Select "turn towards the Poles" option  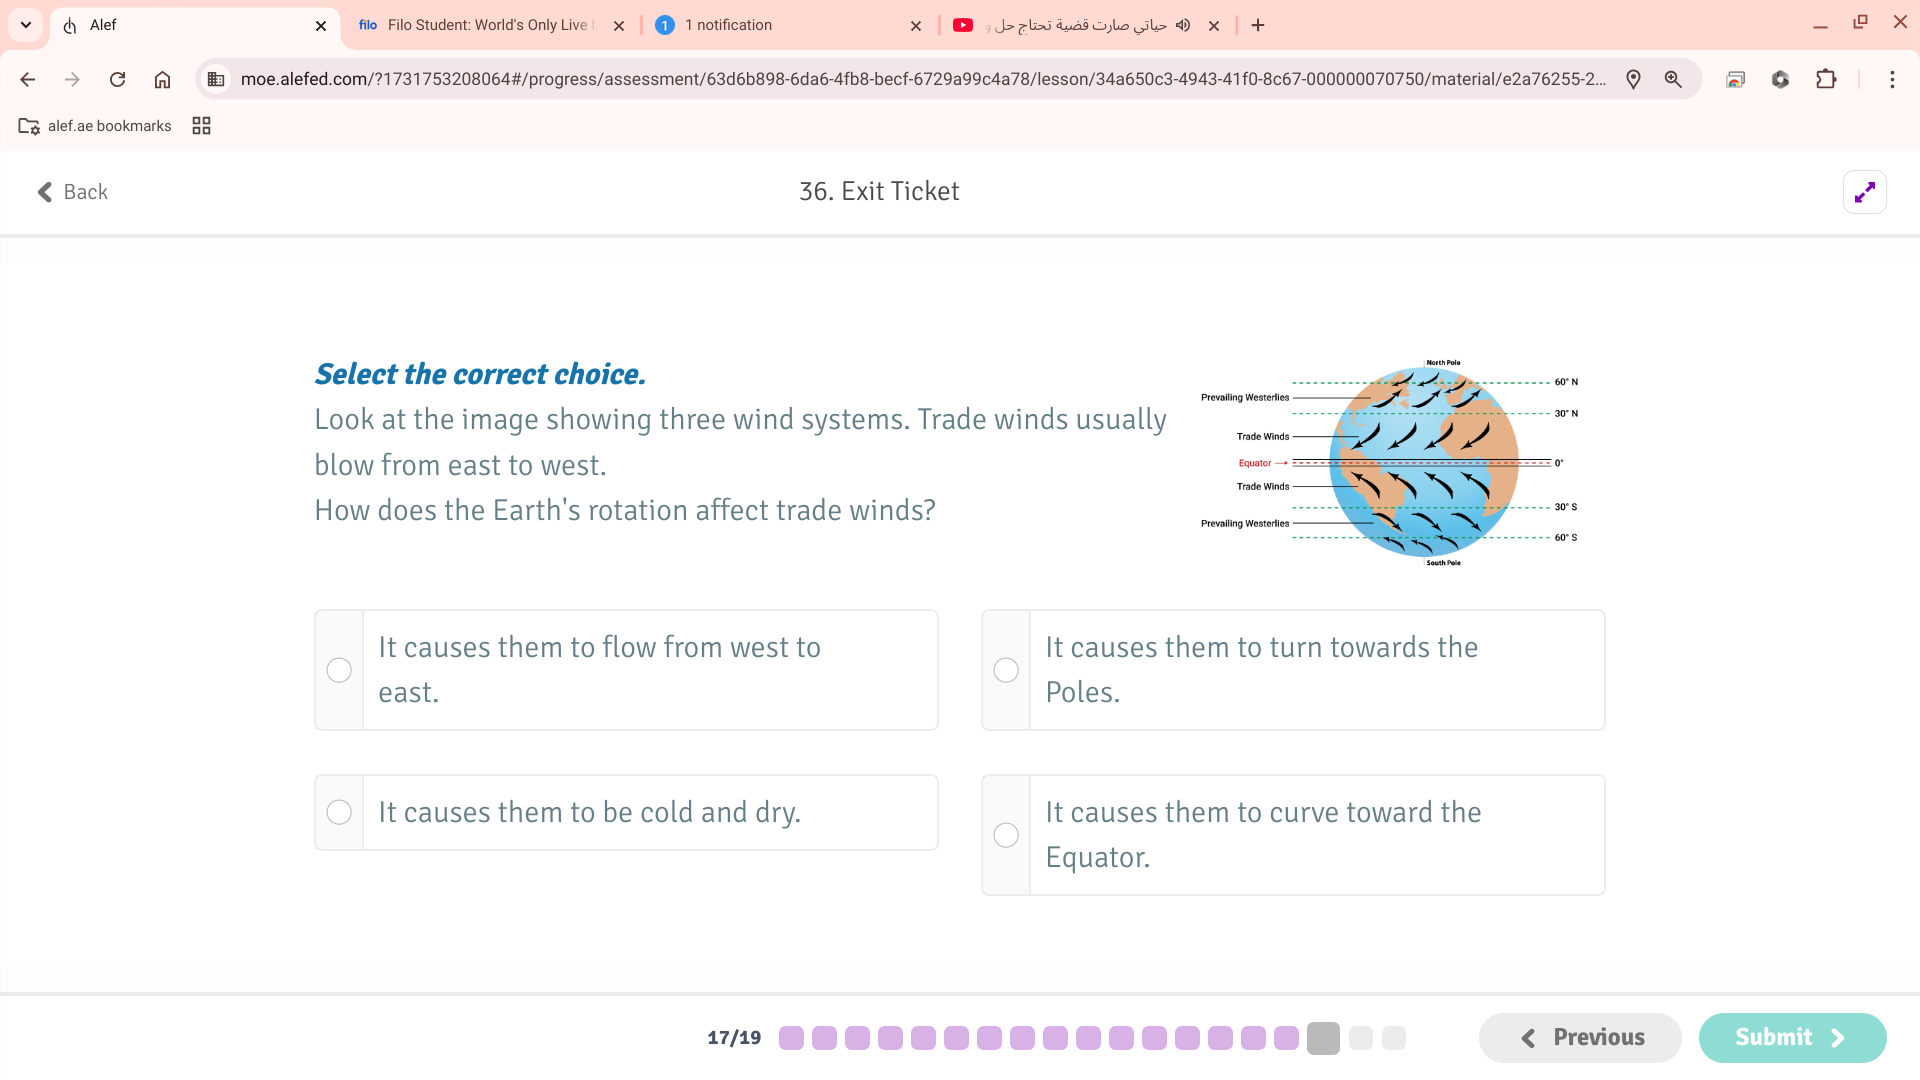[x=1006, y=670]
